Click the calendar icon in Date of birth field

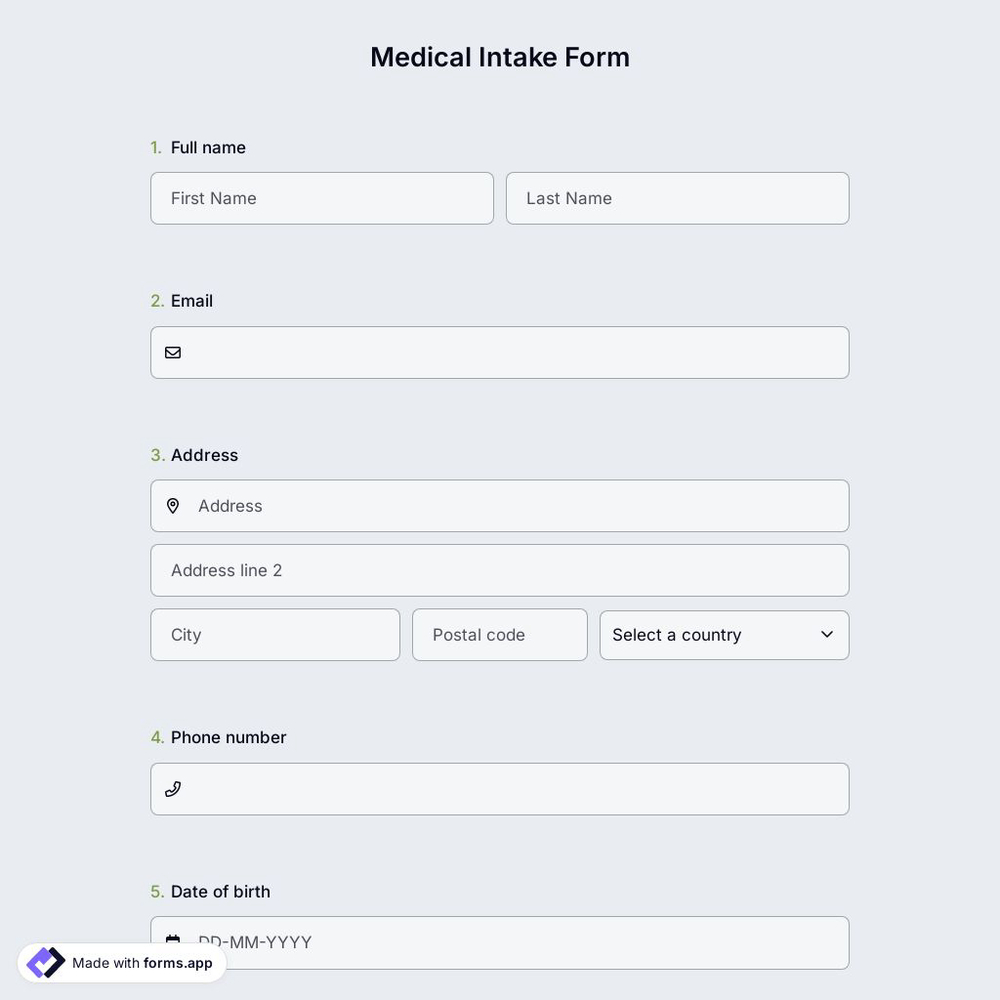172,941
